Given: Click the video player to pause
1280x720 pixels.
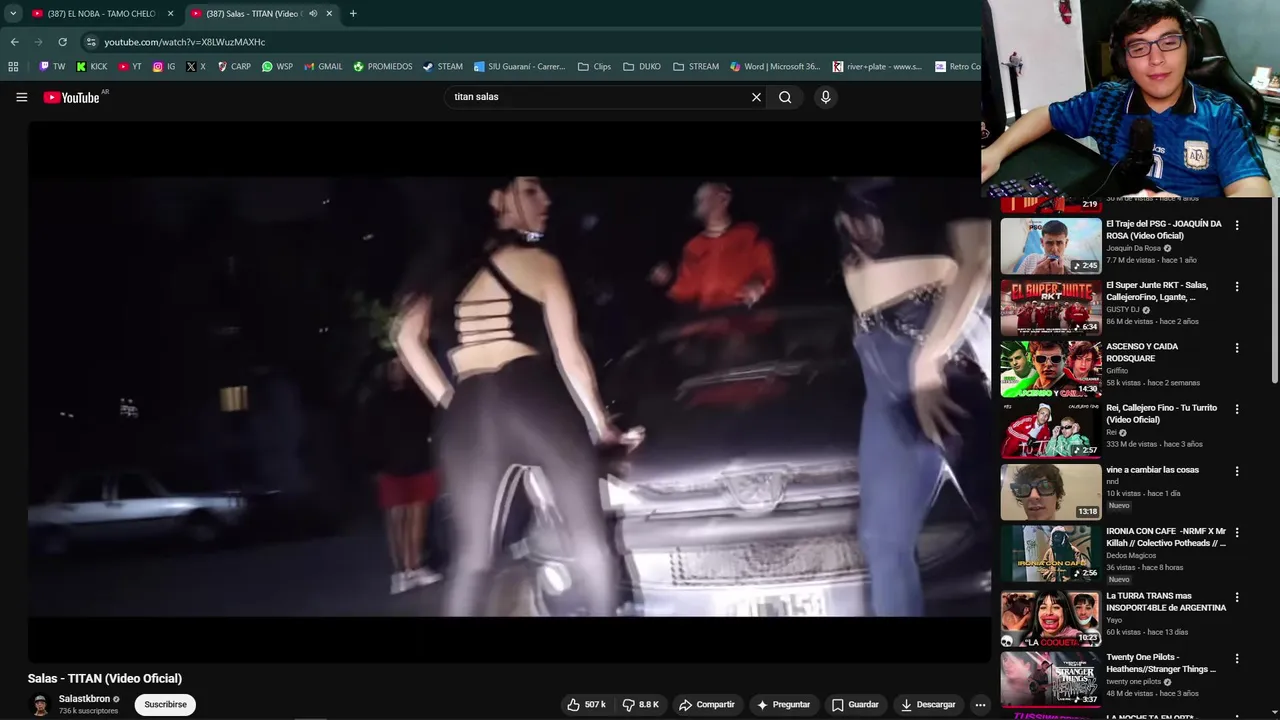Looking at the screenshot, I should [509, 391].
